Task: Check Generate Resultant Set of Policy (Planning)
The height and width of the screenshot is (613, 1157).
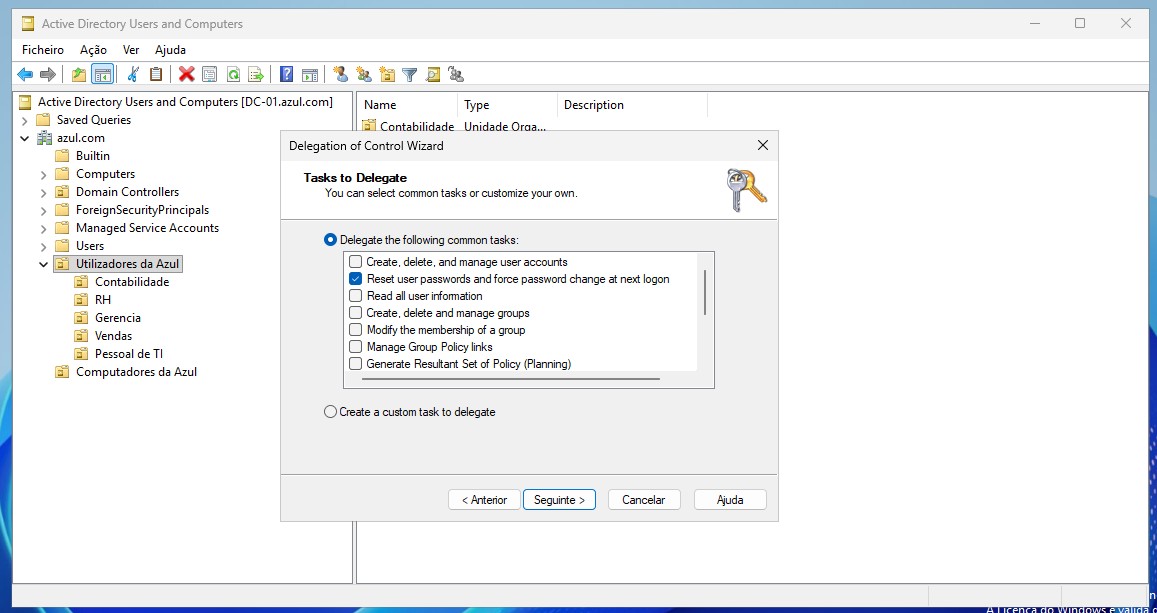Action: 356,364
